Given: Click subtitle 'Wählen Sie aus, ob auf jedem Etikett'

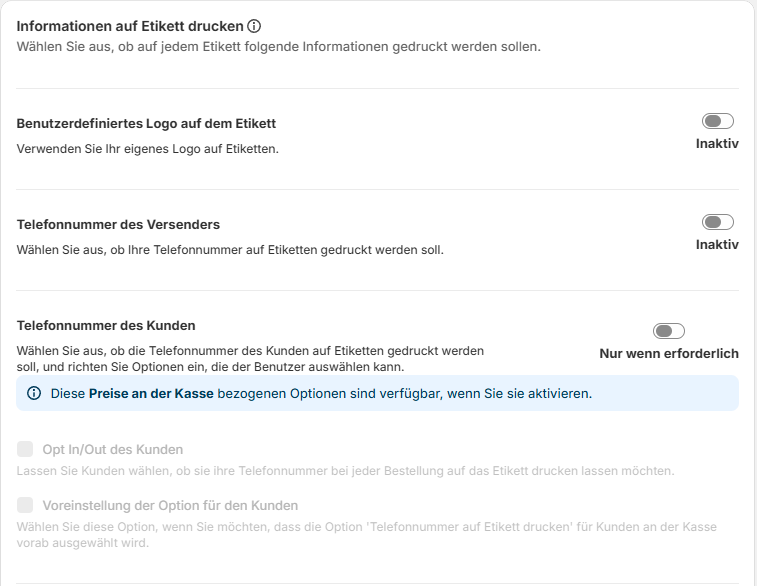Looking at the screenshot, I should pyautogui.click(x=279, y=47).
